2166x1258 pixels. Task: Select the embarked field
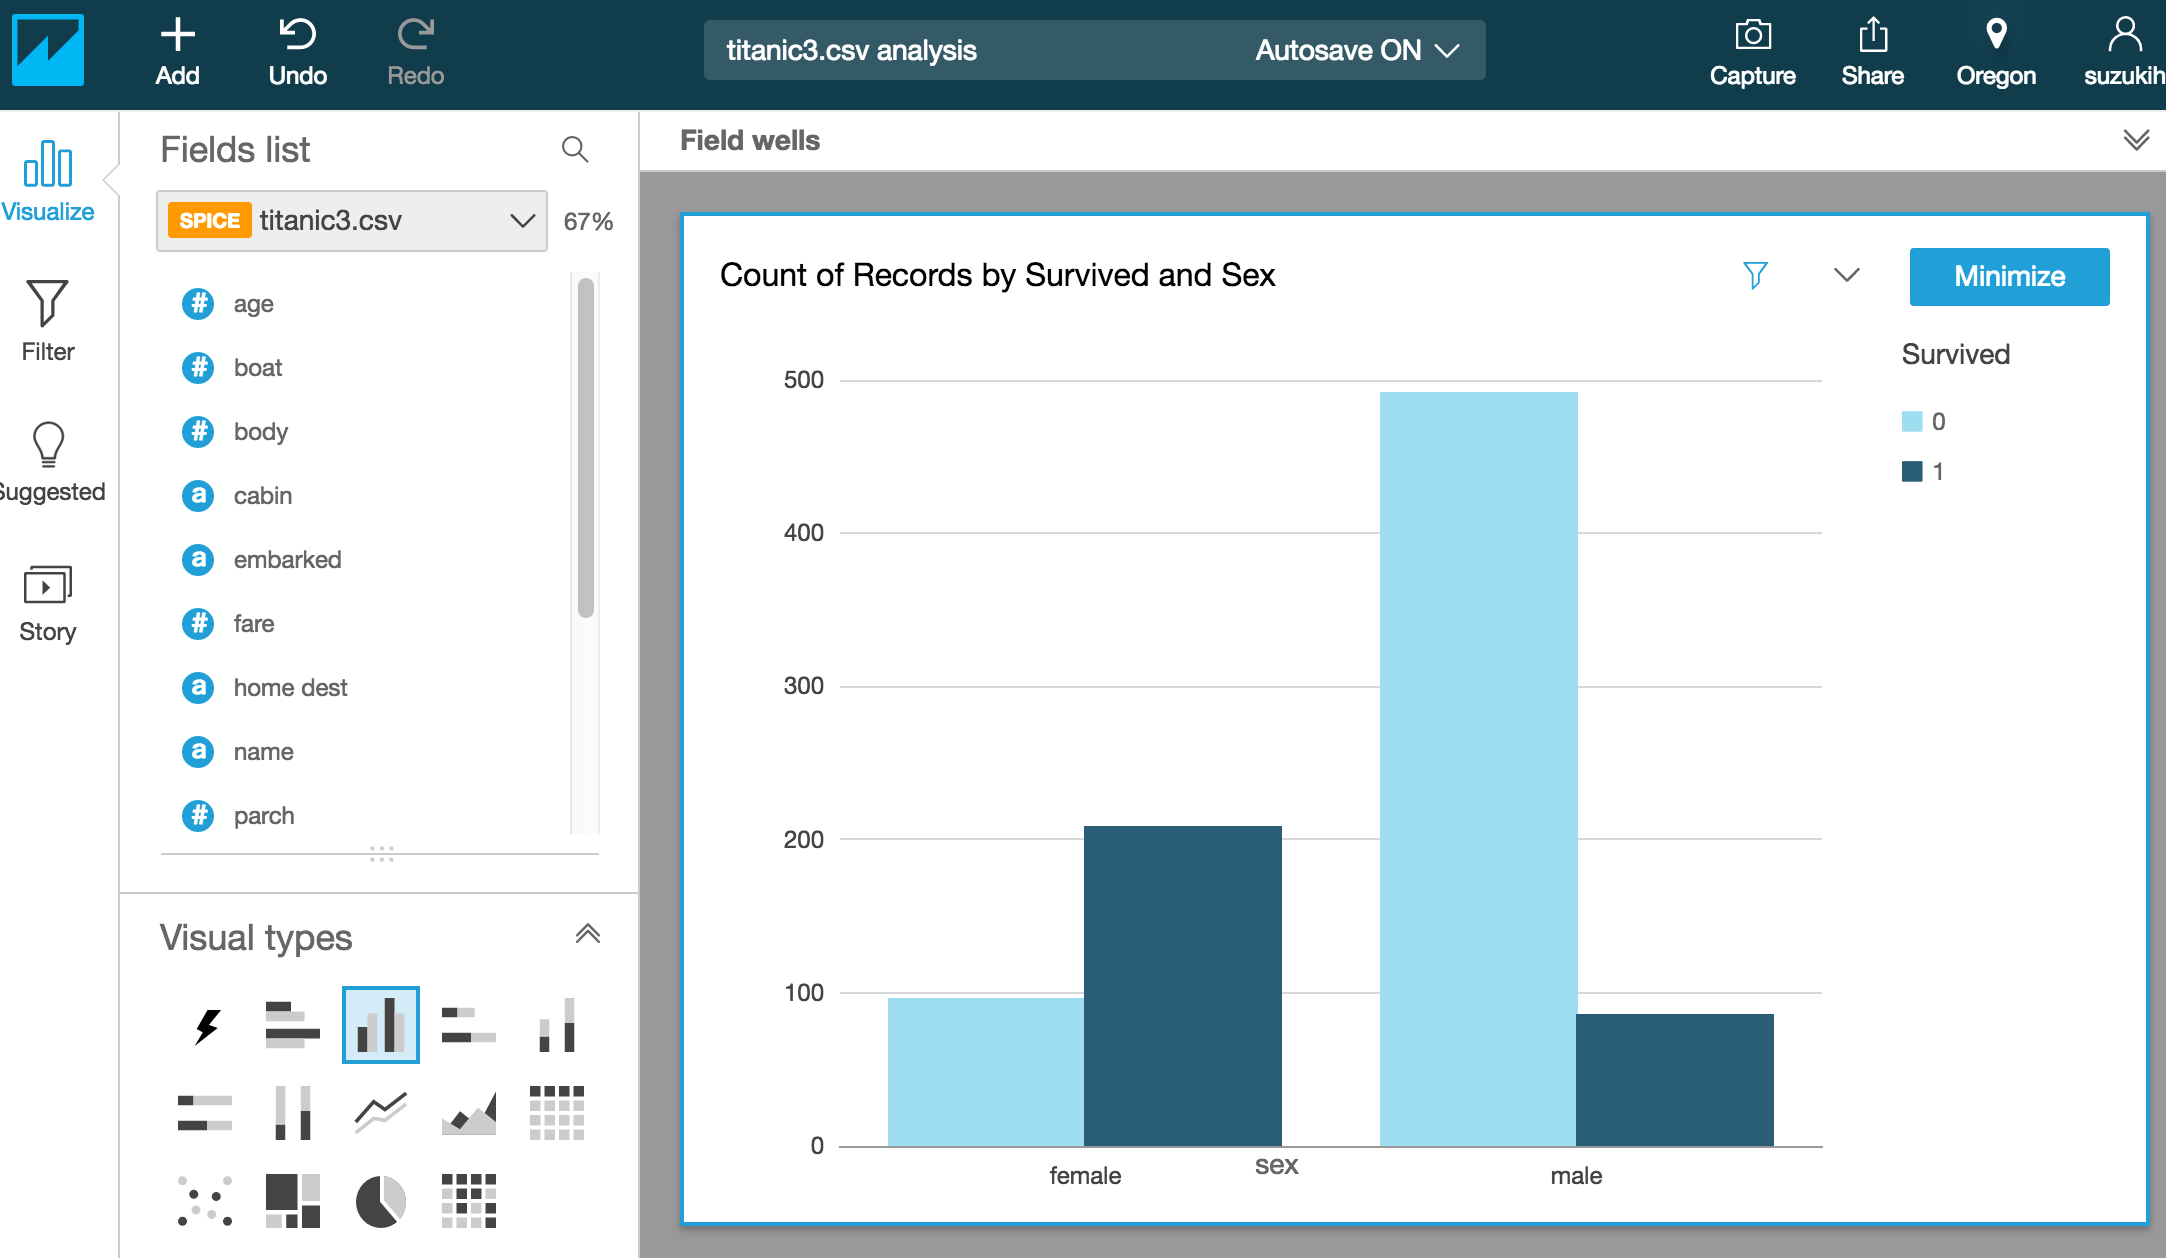[x=287, y=560]
